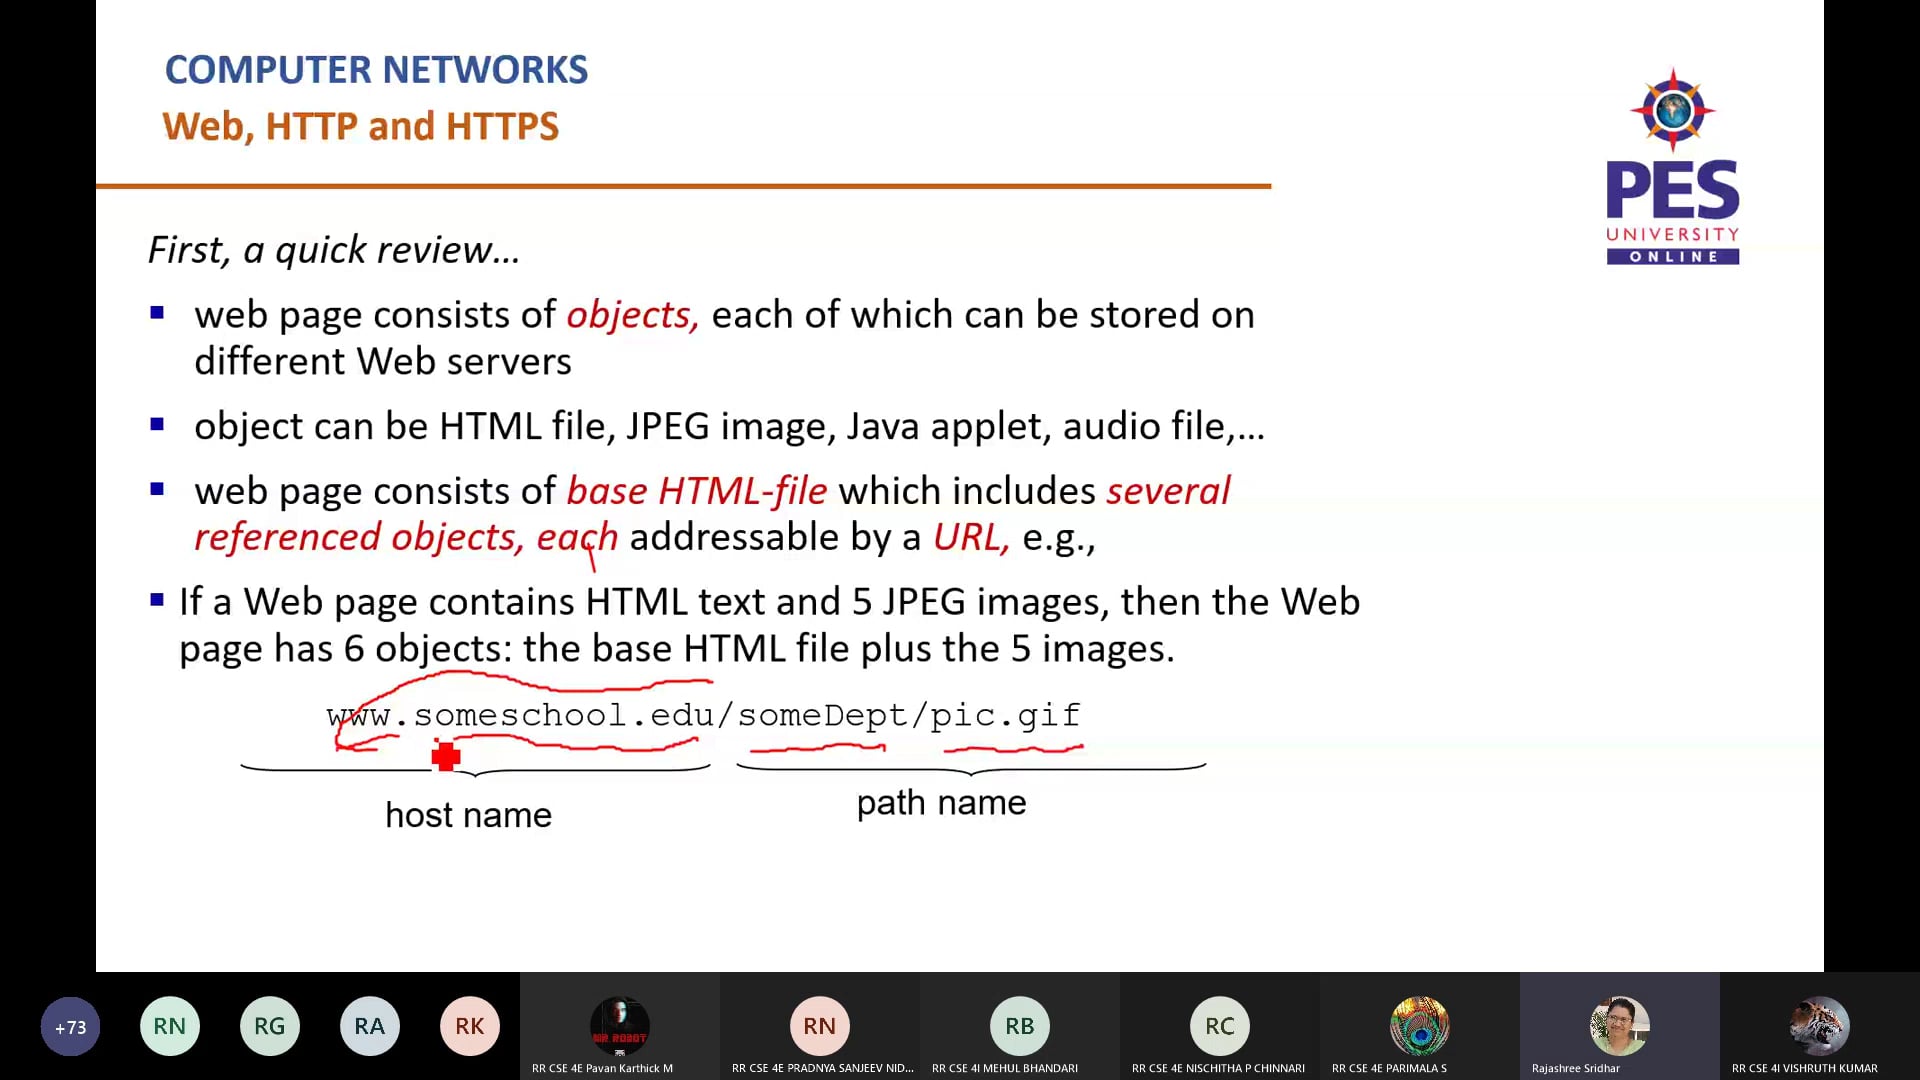Screen dimensions: 1920x1080
Task: Click the slide title COMPUTER NETWORKS
Action: (x=376, y=69)
